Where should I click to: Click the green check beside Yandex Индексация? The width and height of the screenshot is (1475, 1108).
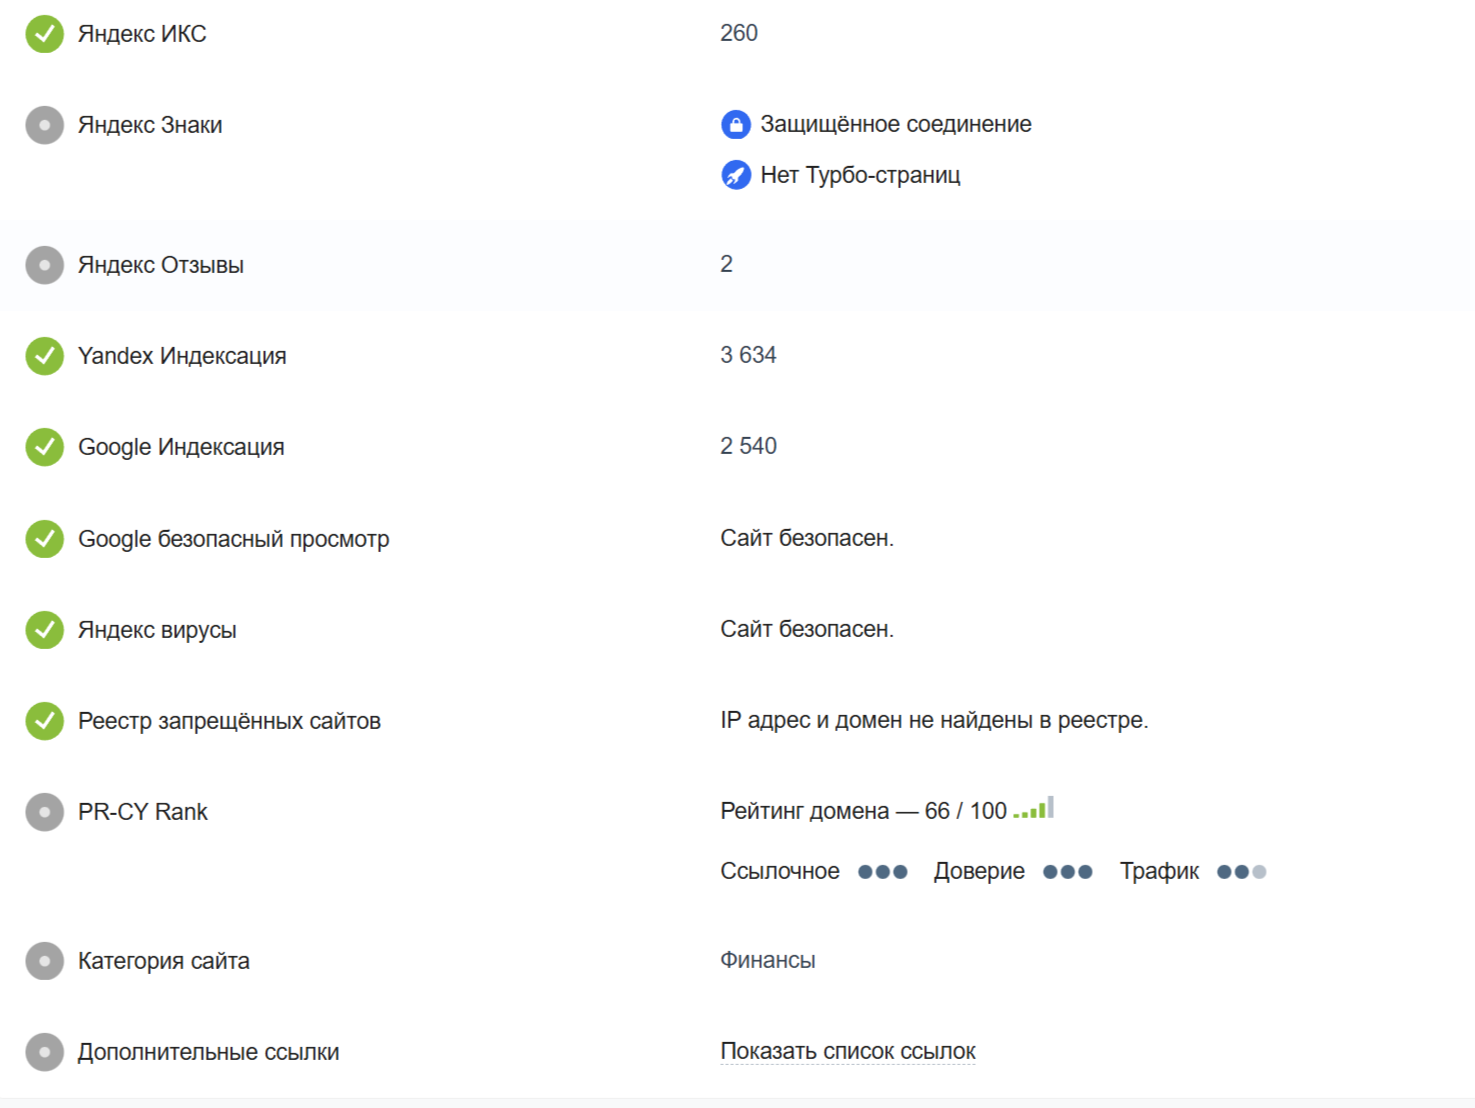[44, 356]
